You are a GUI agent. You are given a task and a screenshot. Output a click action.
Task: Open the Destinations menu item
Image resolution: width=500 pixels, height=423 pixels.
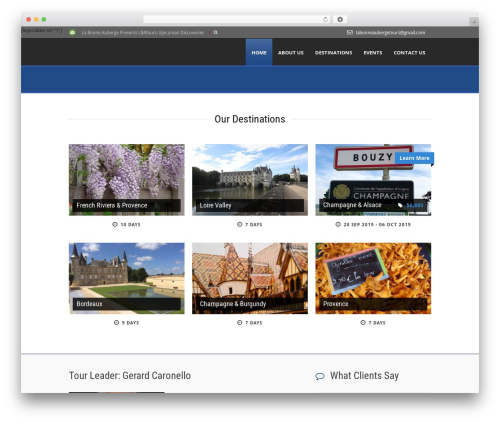(x=333, y=53)
